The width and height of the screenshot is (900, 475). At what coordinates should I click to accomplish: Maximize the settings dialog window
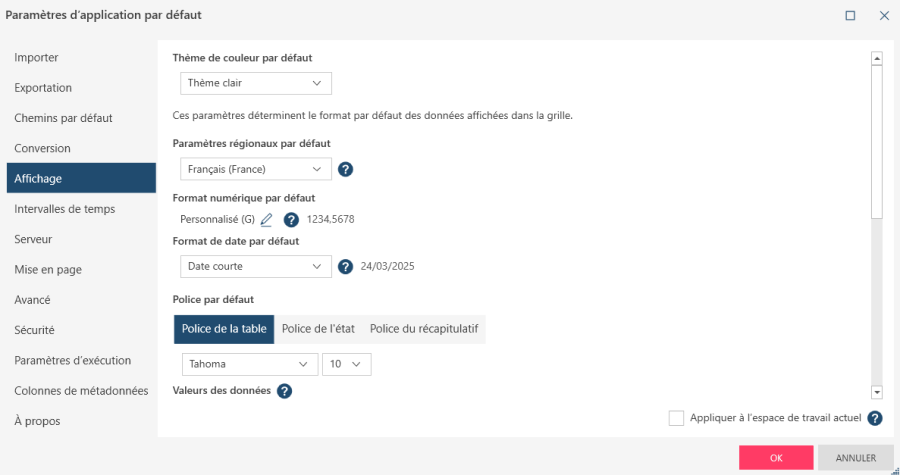point(850,15)
